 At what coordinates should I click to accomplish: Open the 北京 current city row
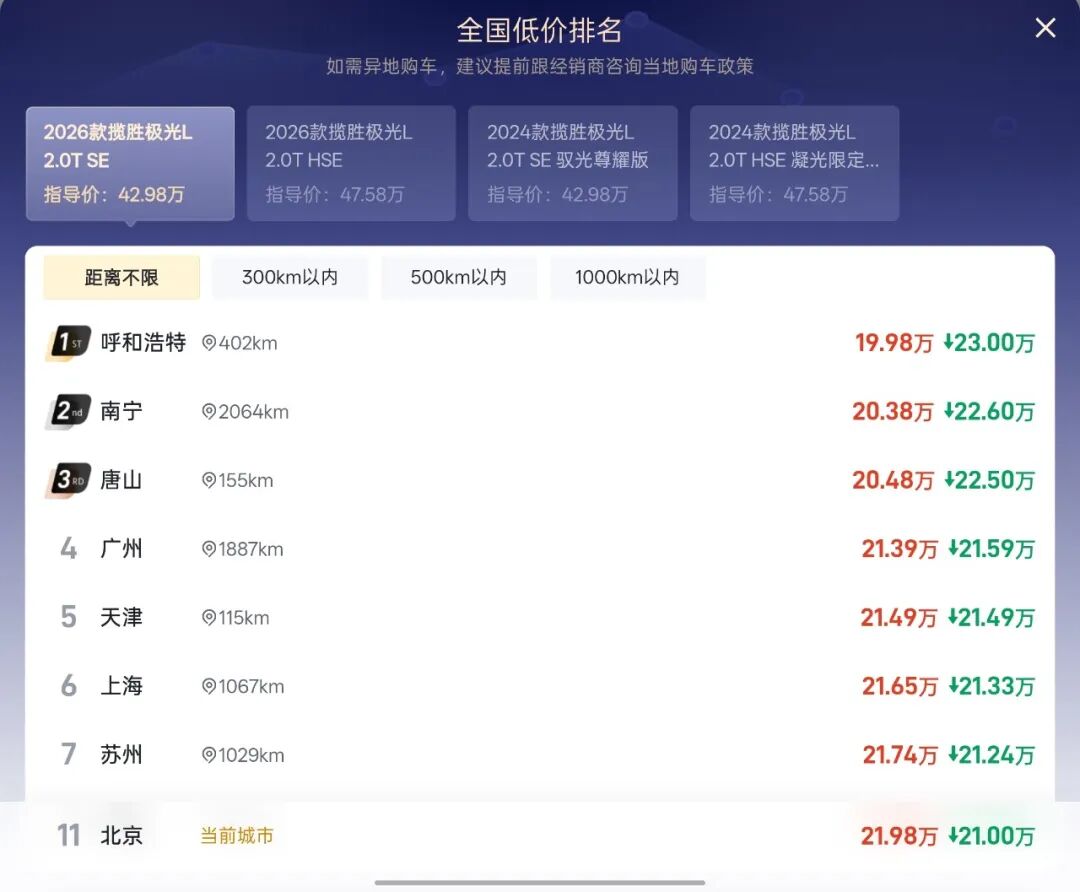coord(540,836)
